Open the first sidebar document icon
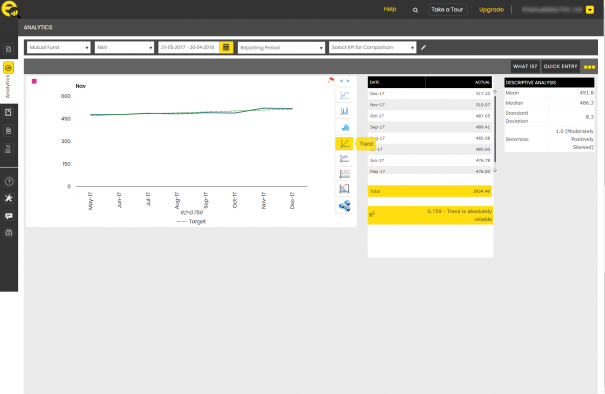Screen dimensions: 605x394 (x=8, y=49)
